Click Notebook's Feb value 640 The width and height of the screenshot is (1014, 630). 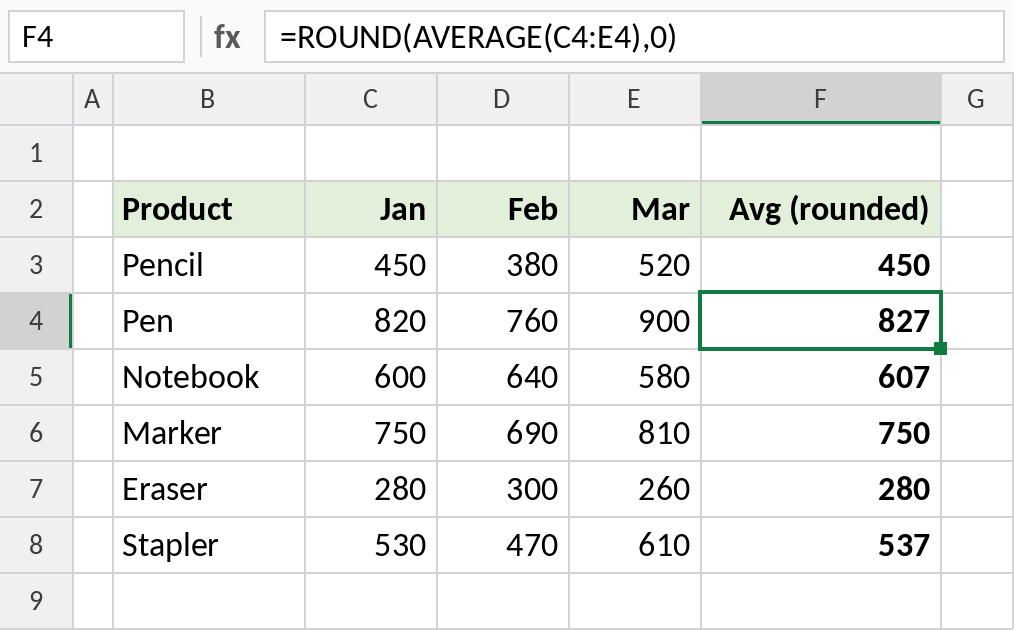[x=502, y=377]
